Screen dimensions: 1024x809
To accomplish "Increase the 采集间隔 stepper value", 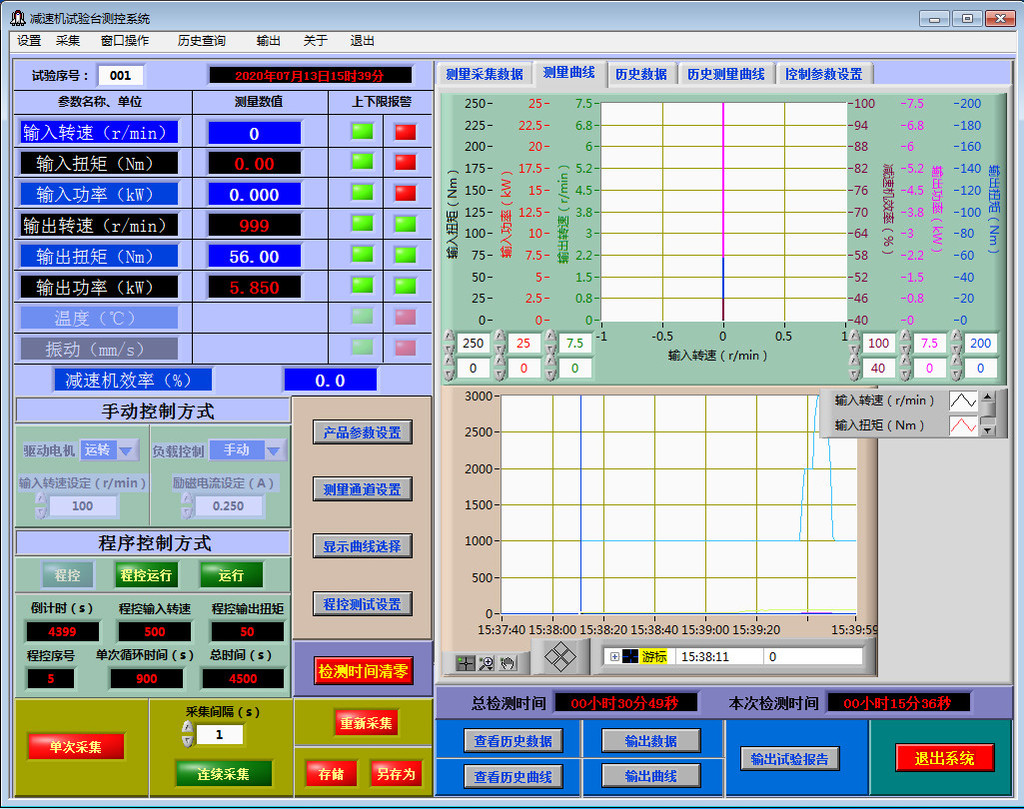I will (187, 728).
